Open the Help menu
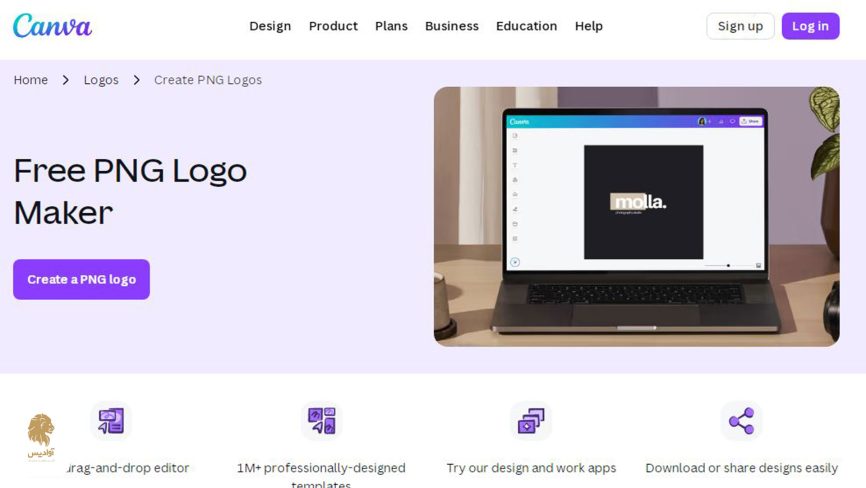 [589, 26]
